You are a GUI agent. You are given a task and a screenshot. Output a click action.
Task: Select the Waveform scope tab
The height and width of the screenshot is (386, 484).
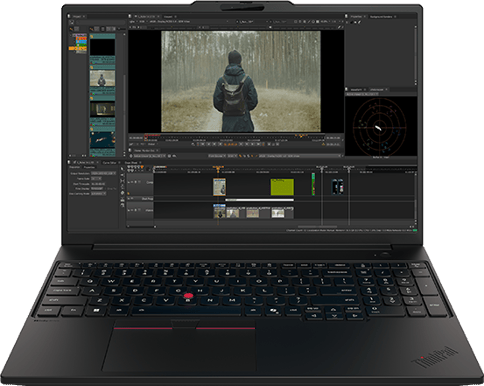[356, 90]
